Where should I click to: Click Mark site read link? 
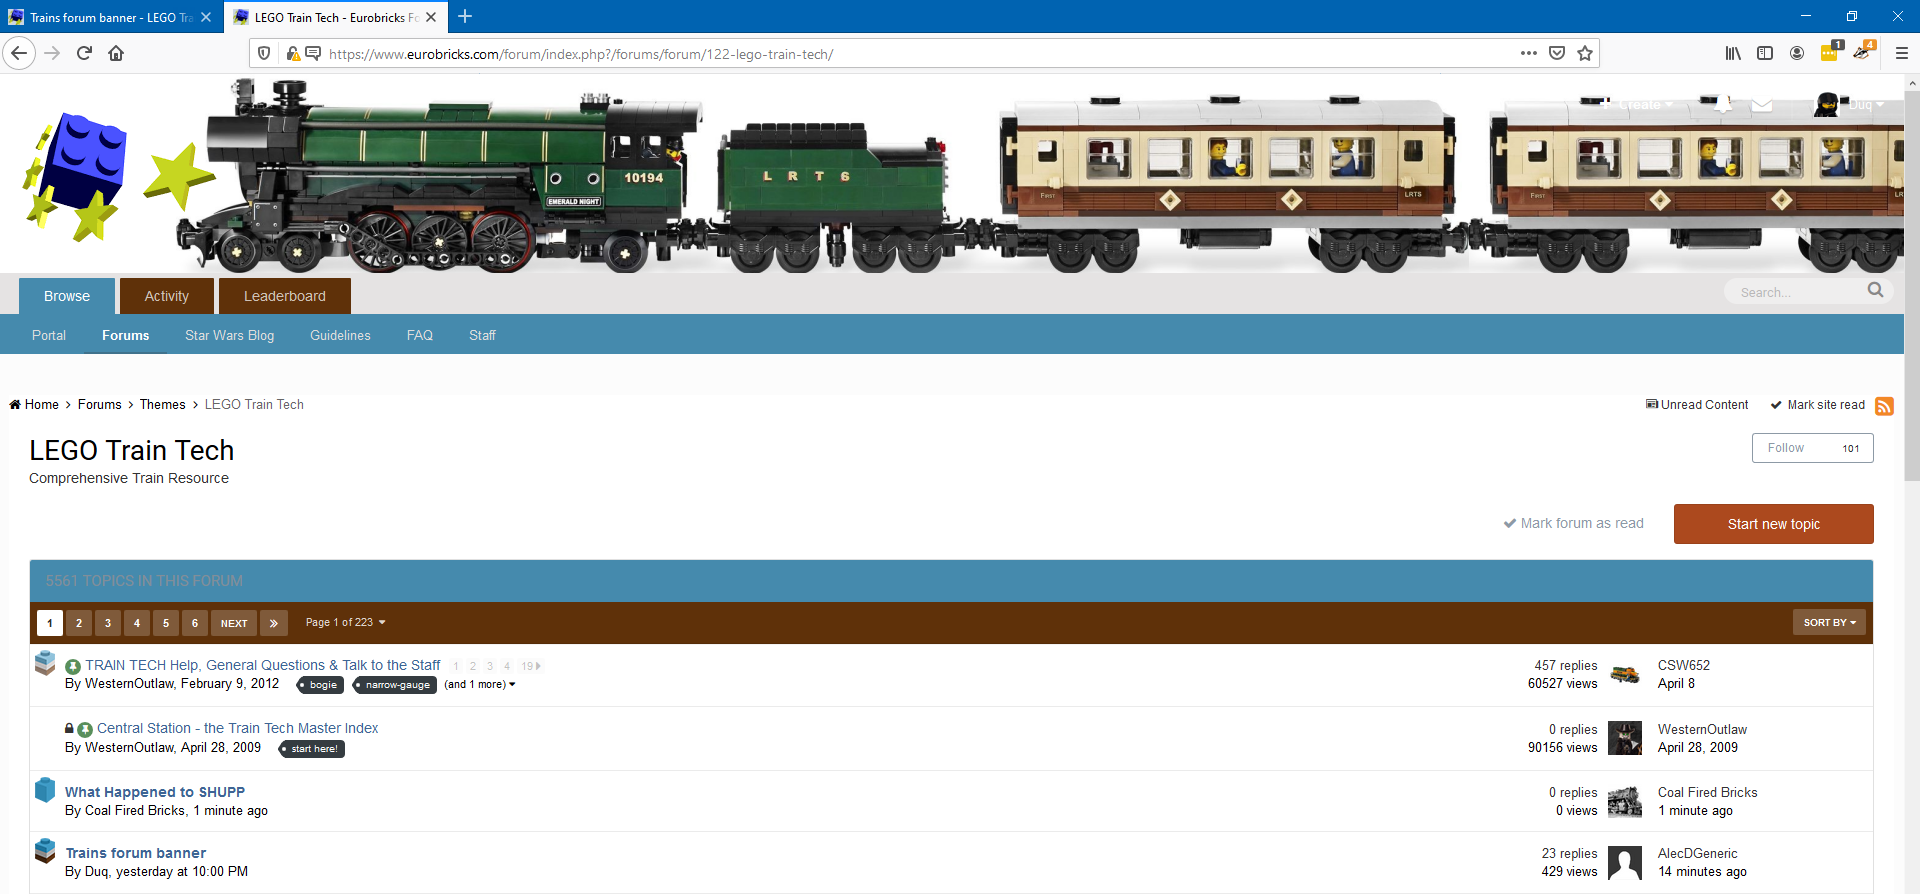point(1818,405)
